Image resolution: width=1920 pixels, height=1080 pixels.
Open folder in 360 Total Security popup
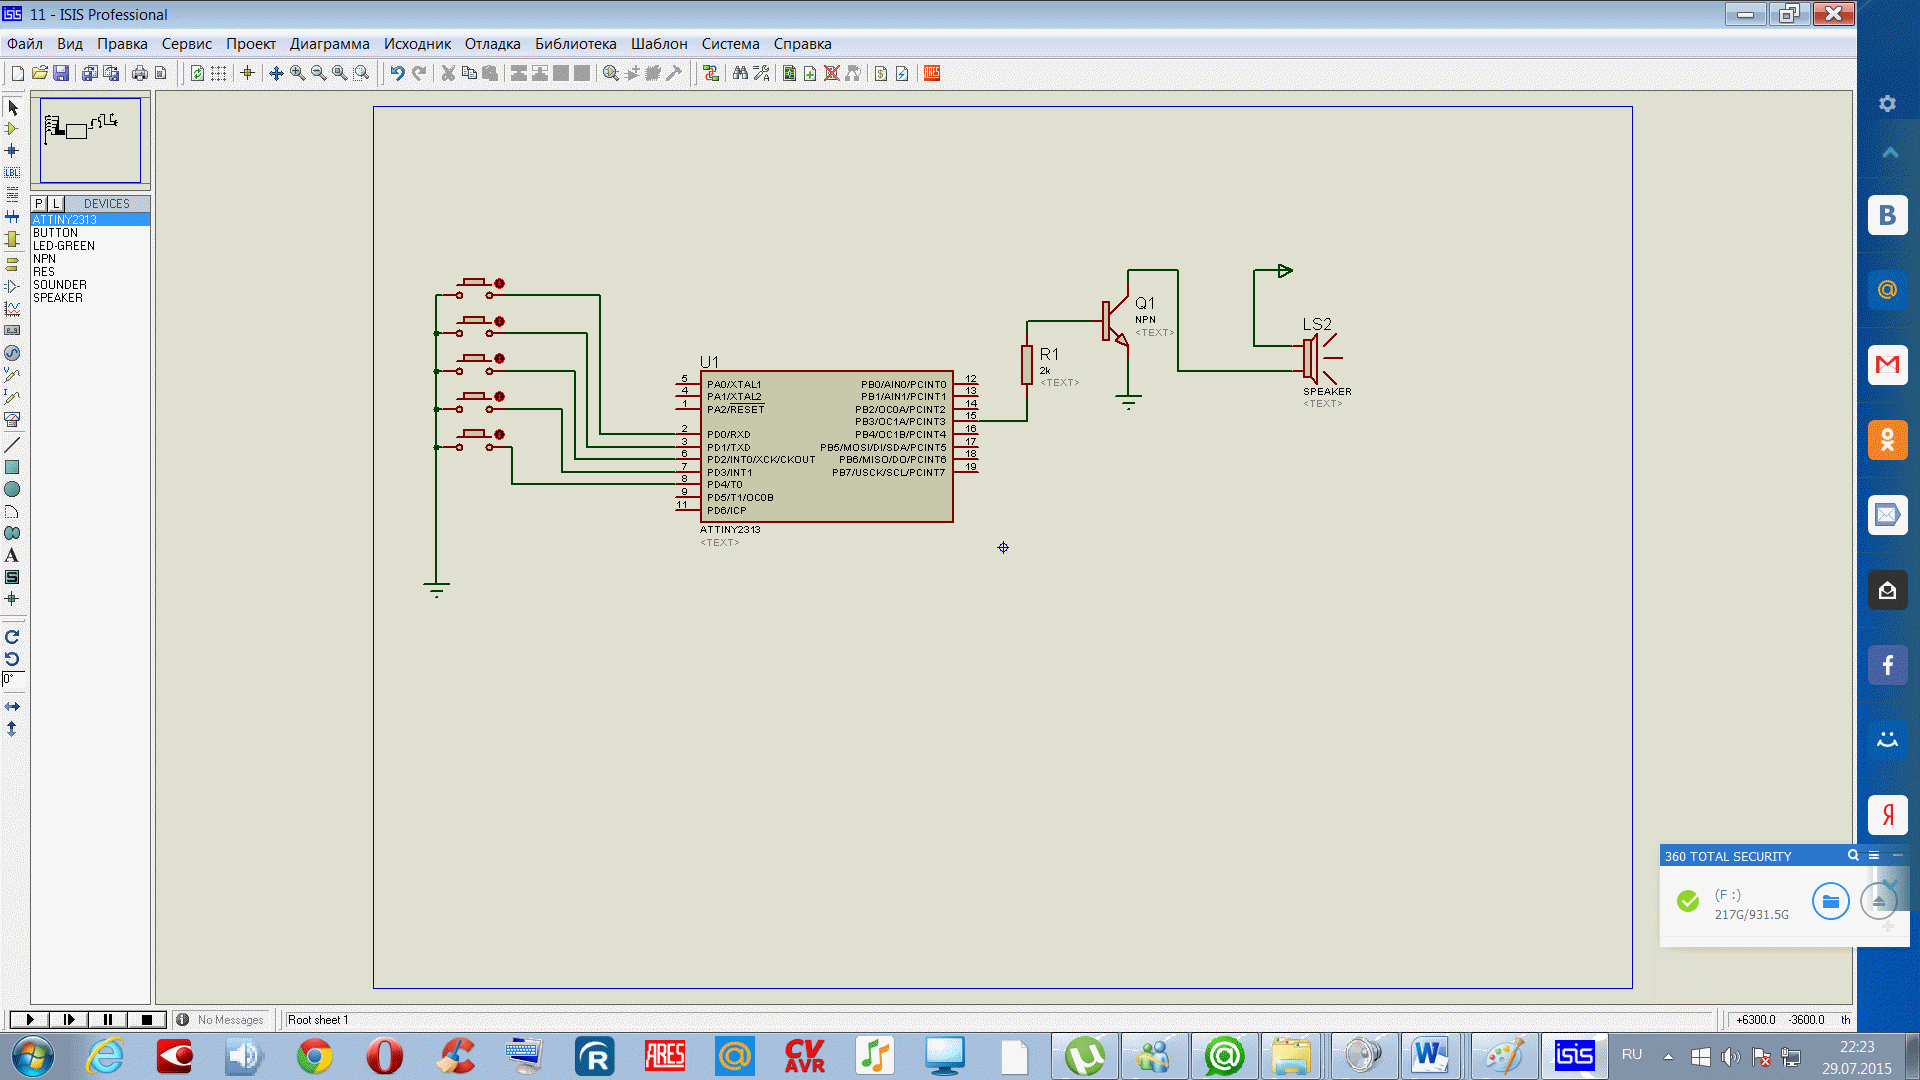click(x=1830, y=901)
